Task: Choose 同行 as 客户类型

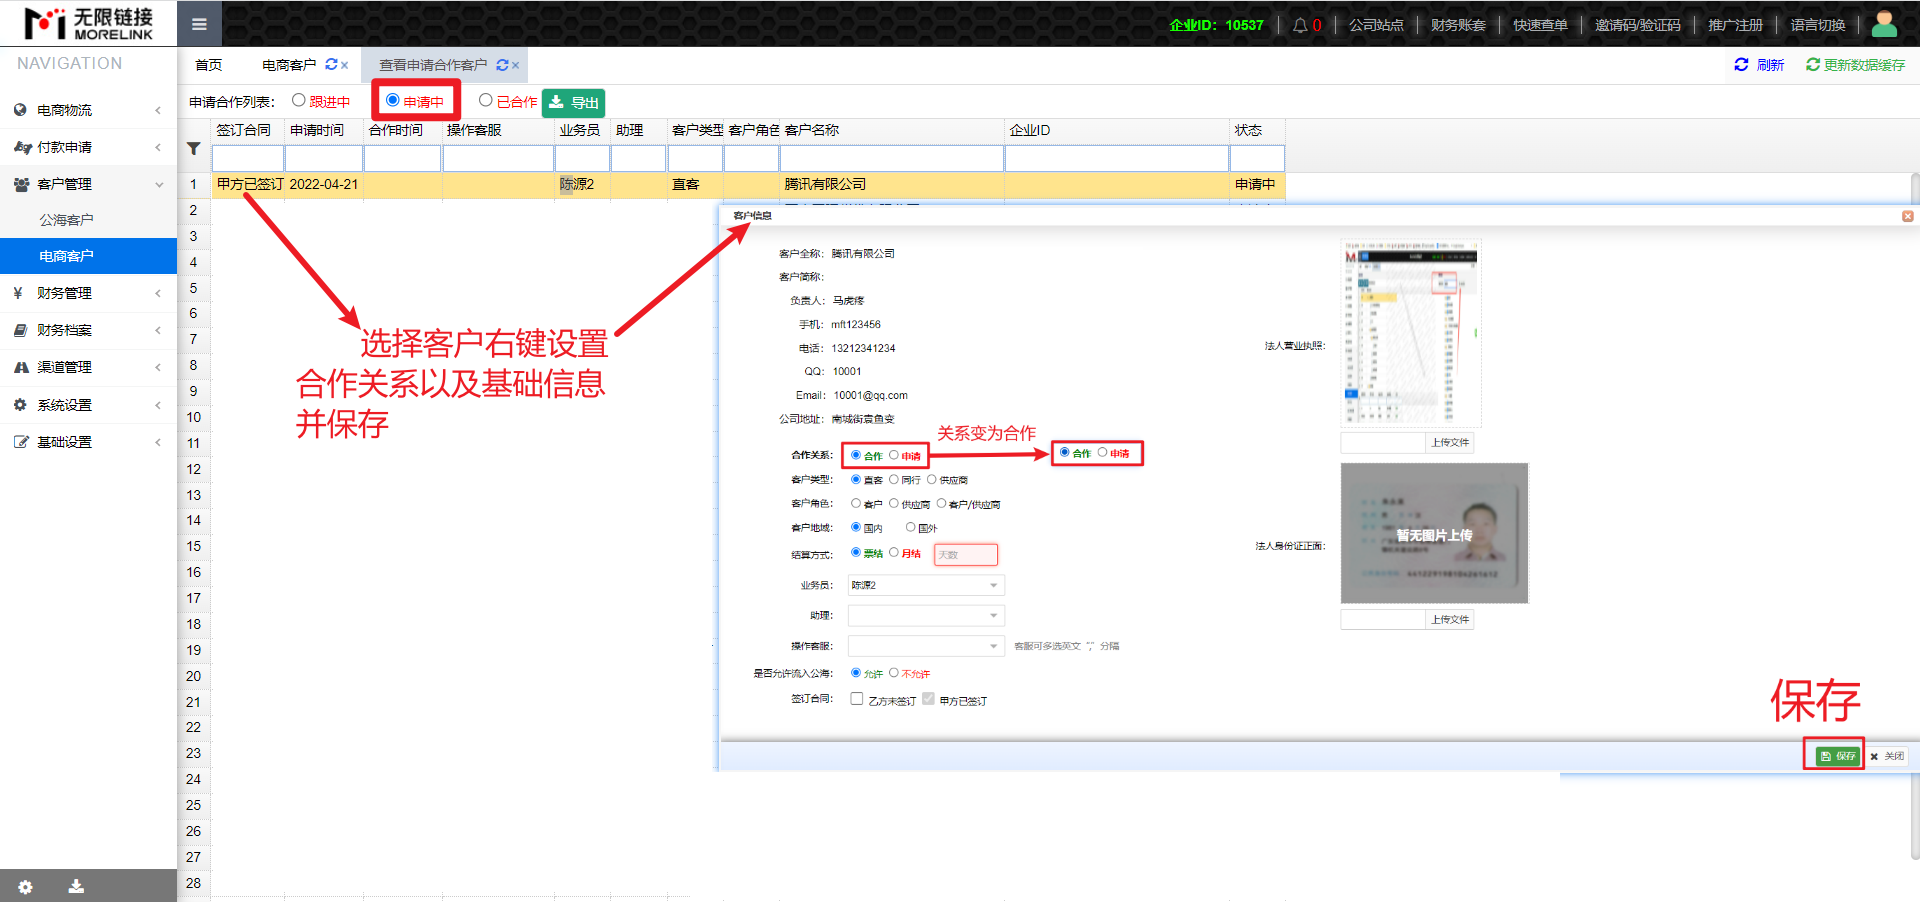Action: 894,479
